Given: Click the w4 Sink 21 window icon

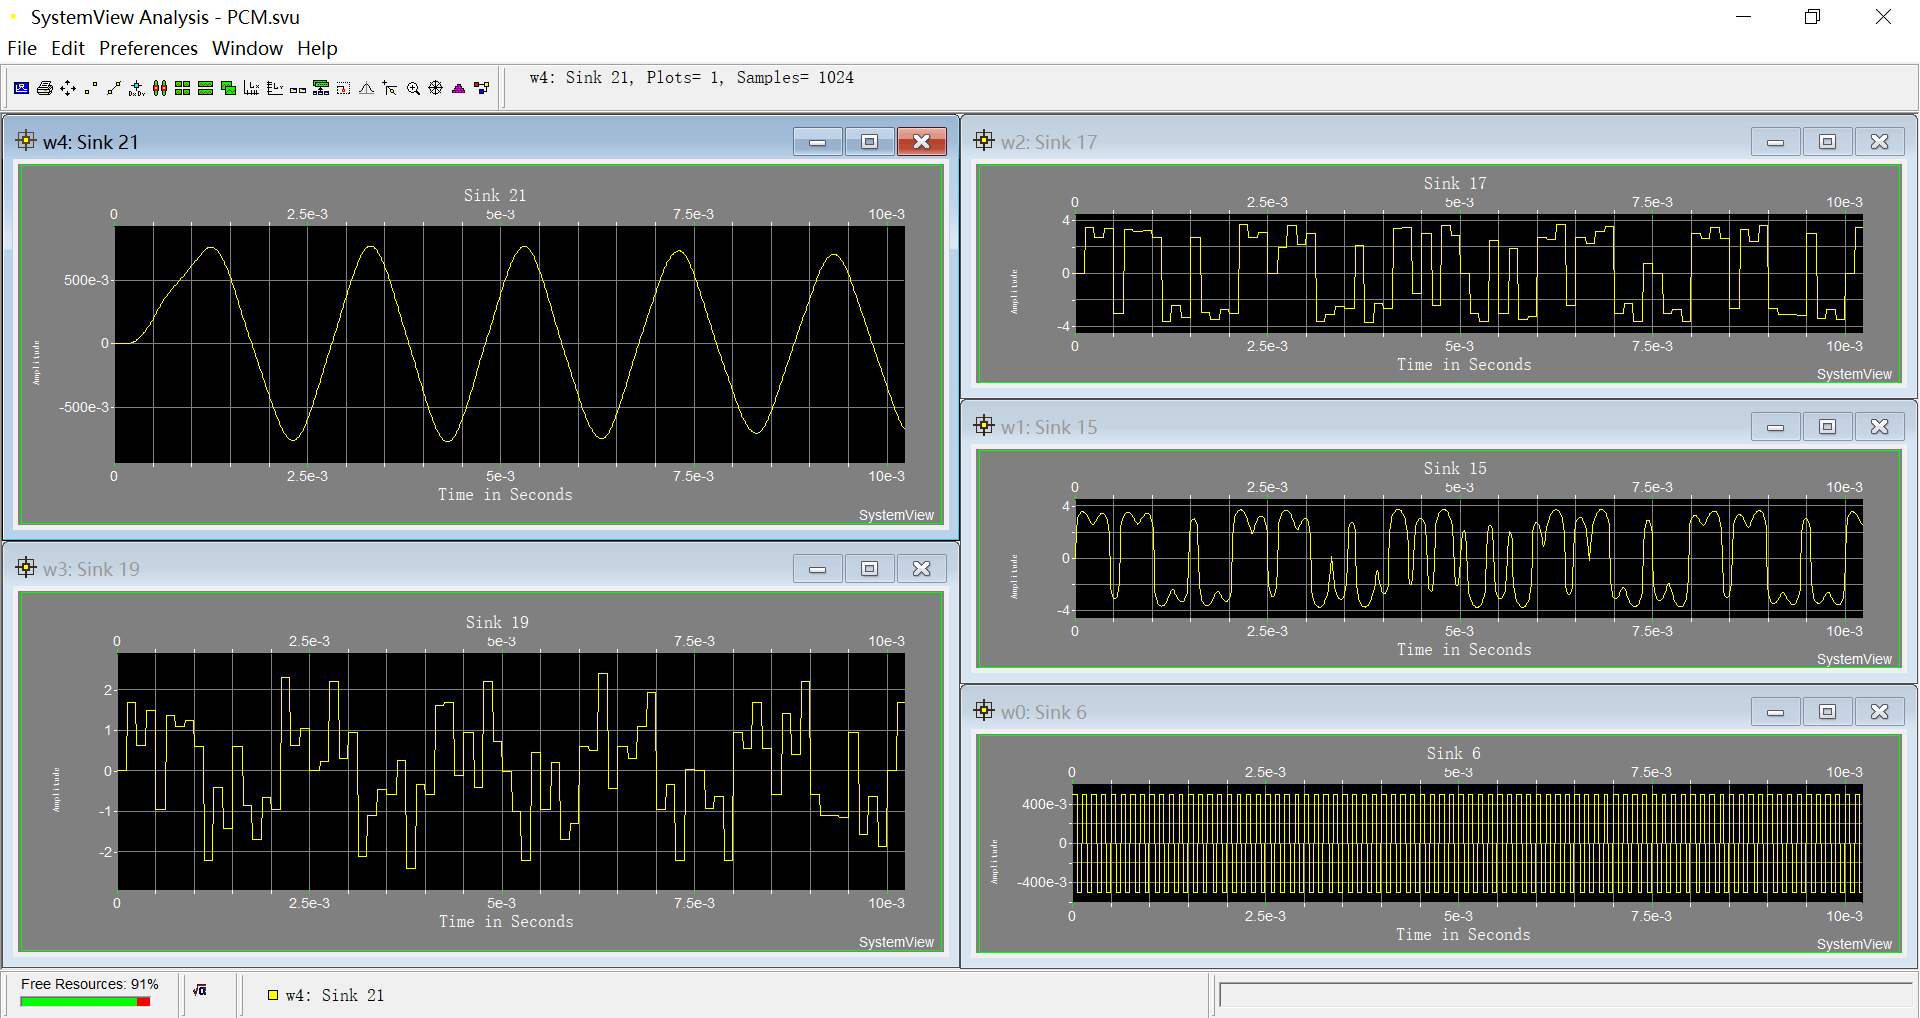Looking at the screenshot, I should pyautogui.click(x=26, y=141).
